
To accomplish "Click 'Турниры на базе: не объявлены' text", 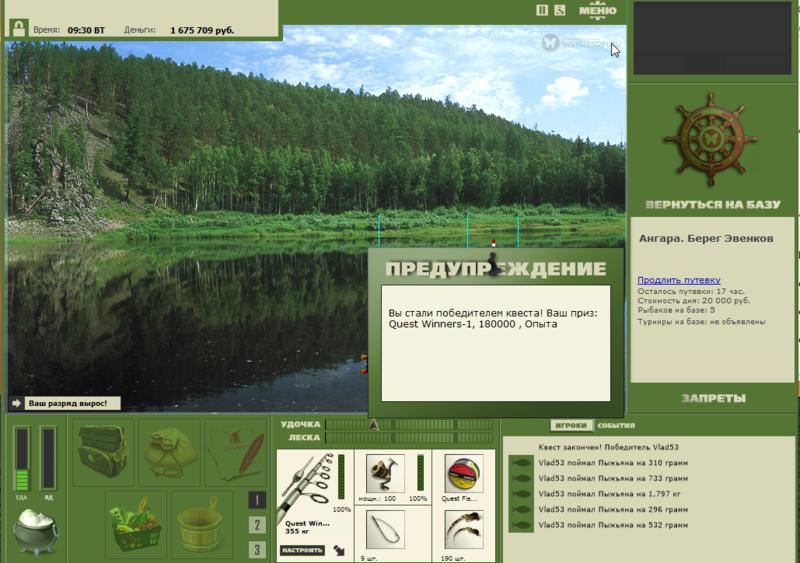I will (701, 322).
